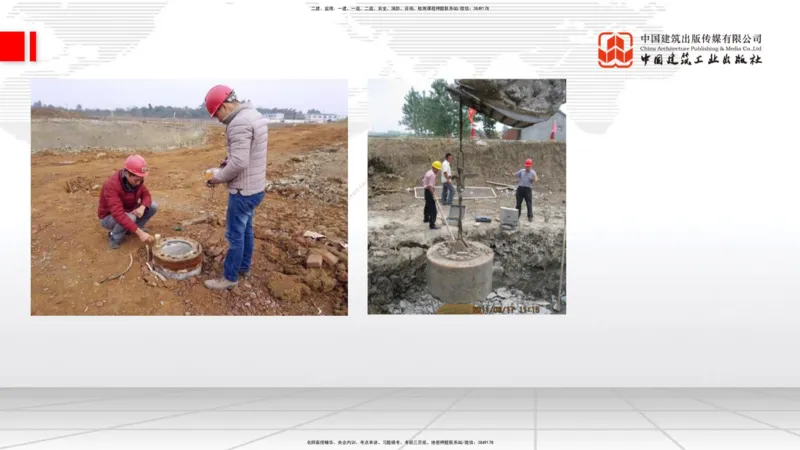Viewport: 800px width, 450px height.
Task: Click the large red square at top left
Action: pyautogui.click(x=12, y=46)
